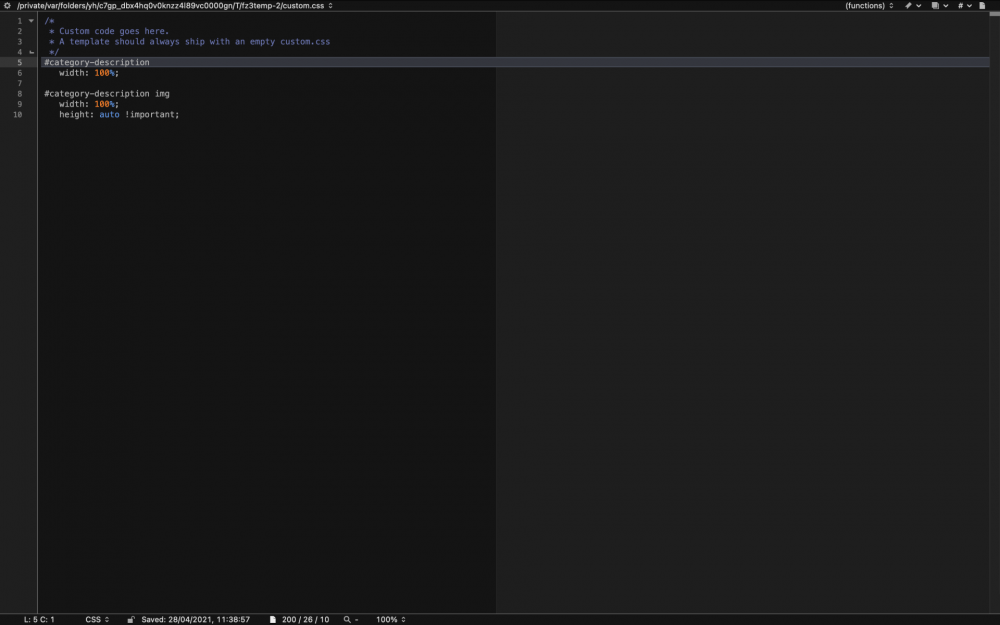The height and width of the screenshot is (625, 1000).
Task: Click the document stats icon in the status bar
Action: pos(272,619)
